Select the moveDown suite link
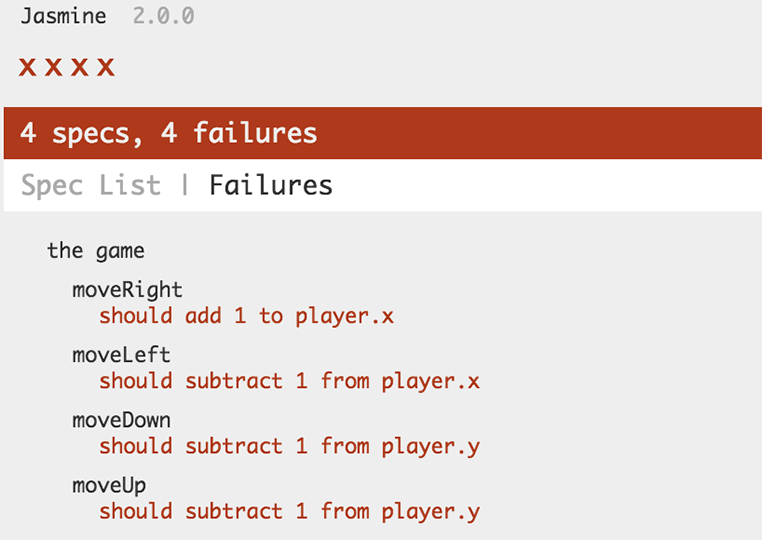The image size is (762, 540). [121, 420]
